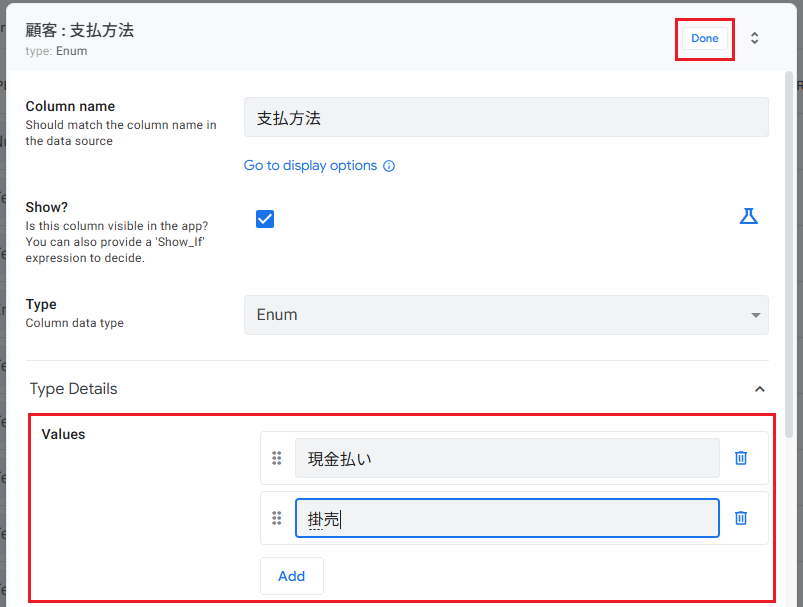Click the Type dropdown arrow
This screenshot has width=803, height=607.
[755, 315]
